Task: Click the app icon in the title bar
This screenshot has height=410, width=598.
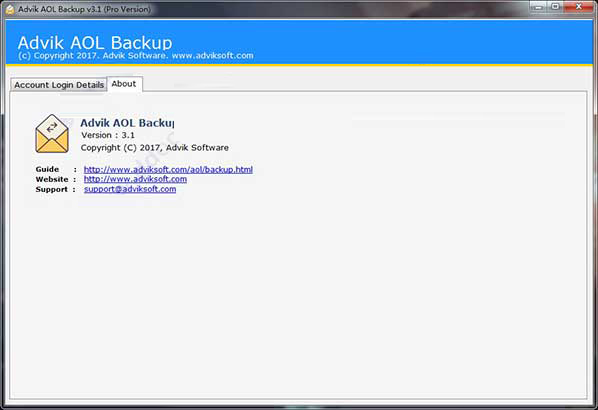Action: click(x=10, y=10)
